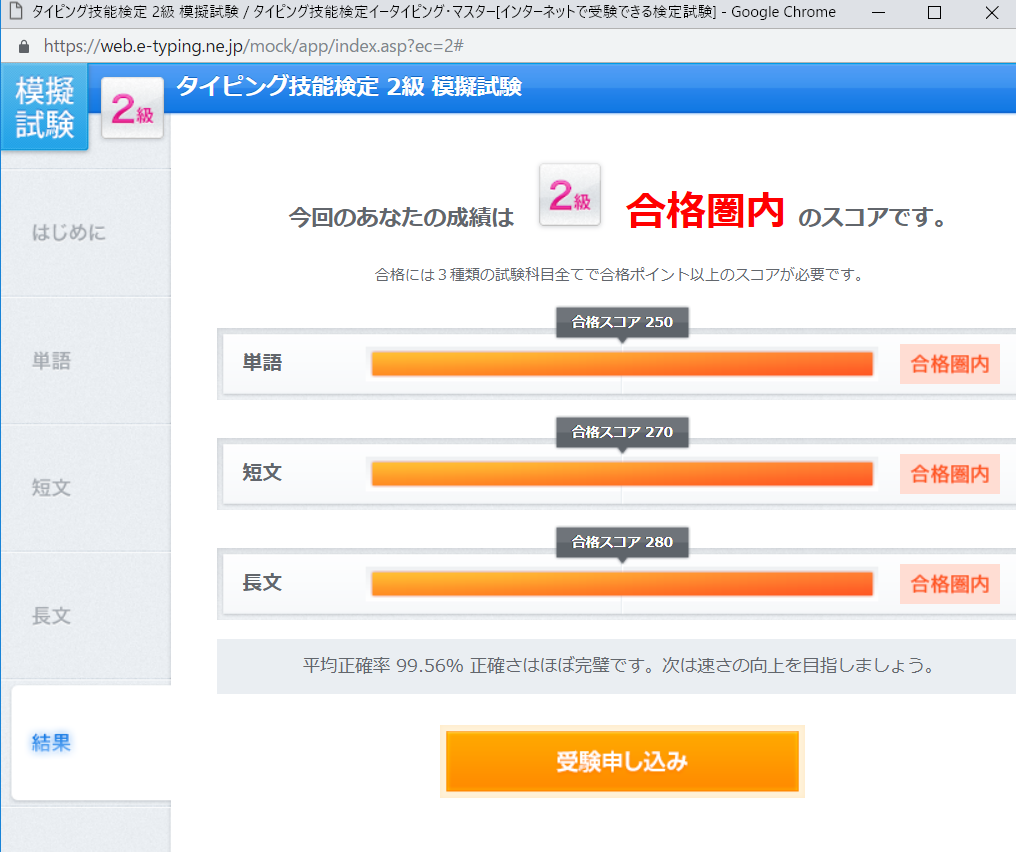This screenshot has height=852, width=1016.
Task: Click the page icon in the window title bar
Action: tap(13, 13)
